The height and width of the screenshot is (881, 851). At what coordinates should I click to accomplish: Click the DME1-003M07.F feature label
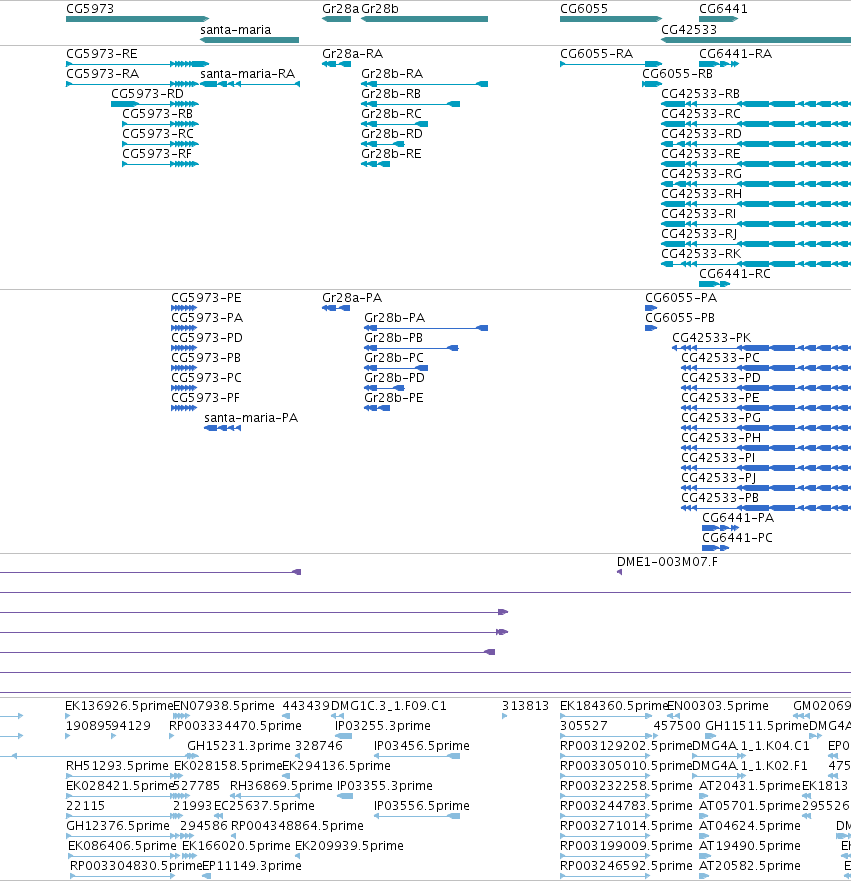(667, 562)
